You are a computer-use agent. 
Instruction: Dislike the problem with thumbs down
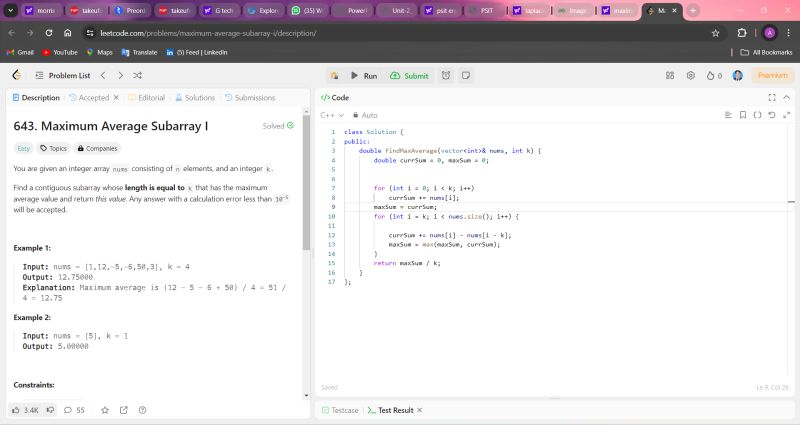51,410
